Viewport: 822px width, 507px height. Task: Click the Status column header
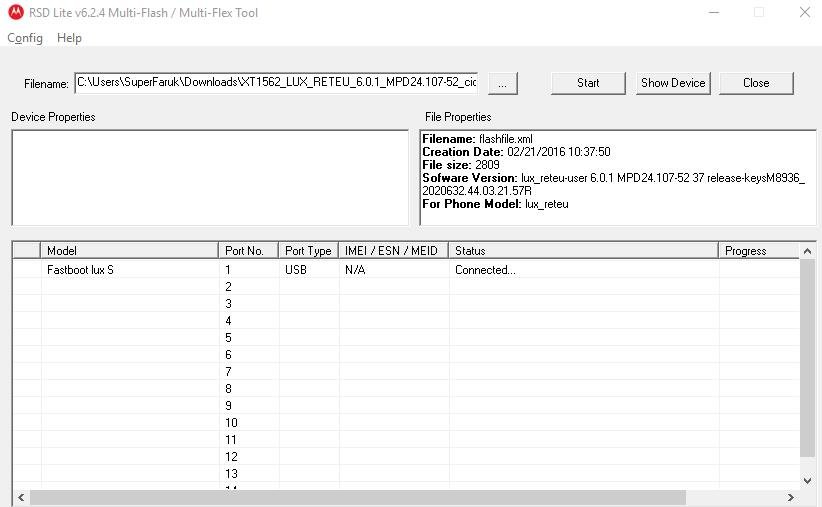coord(583,251)
